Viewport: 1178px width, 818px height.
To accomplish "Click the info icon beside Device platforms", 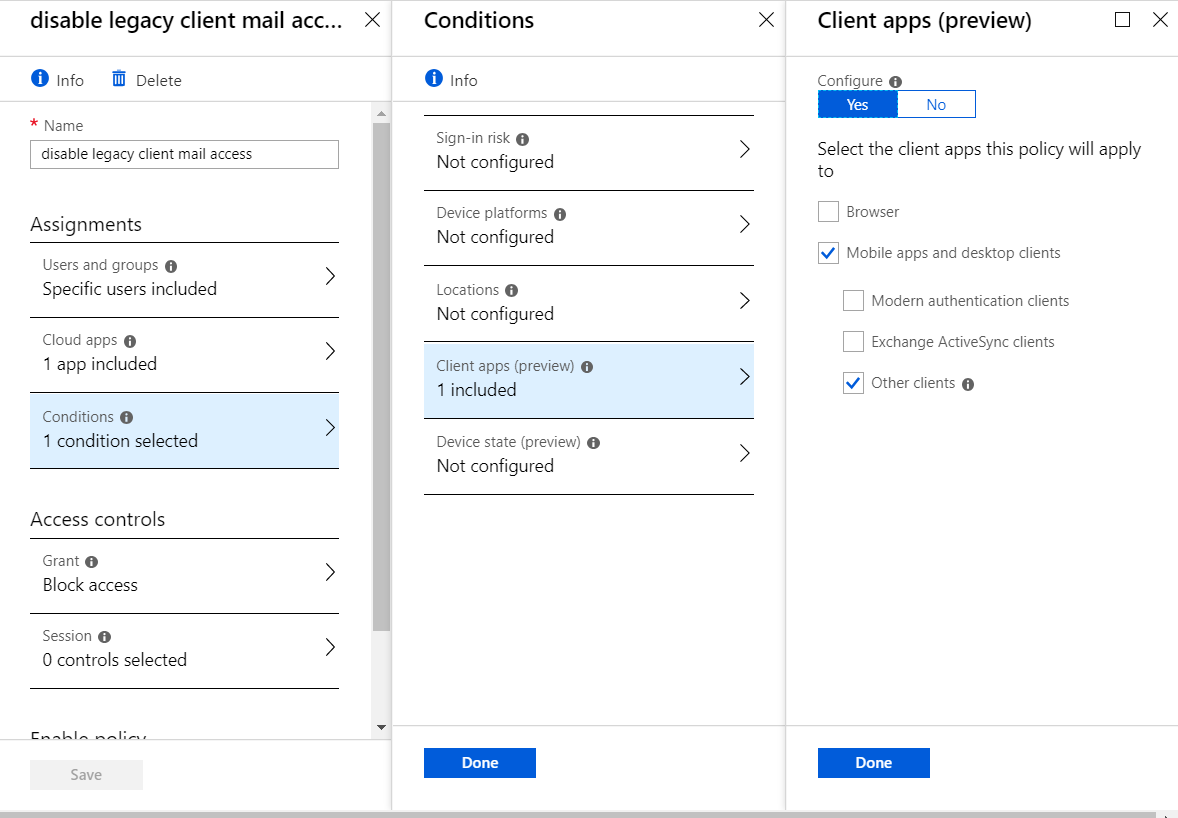I will coord(559,213).
